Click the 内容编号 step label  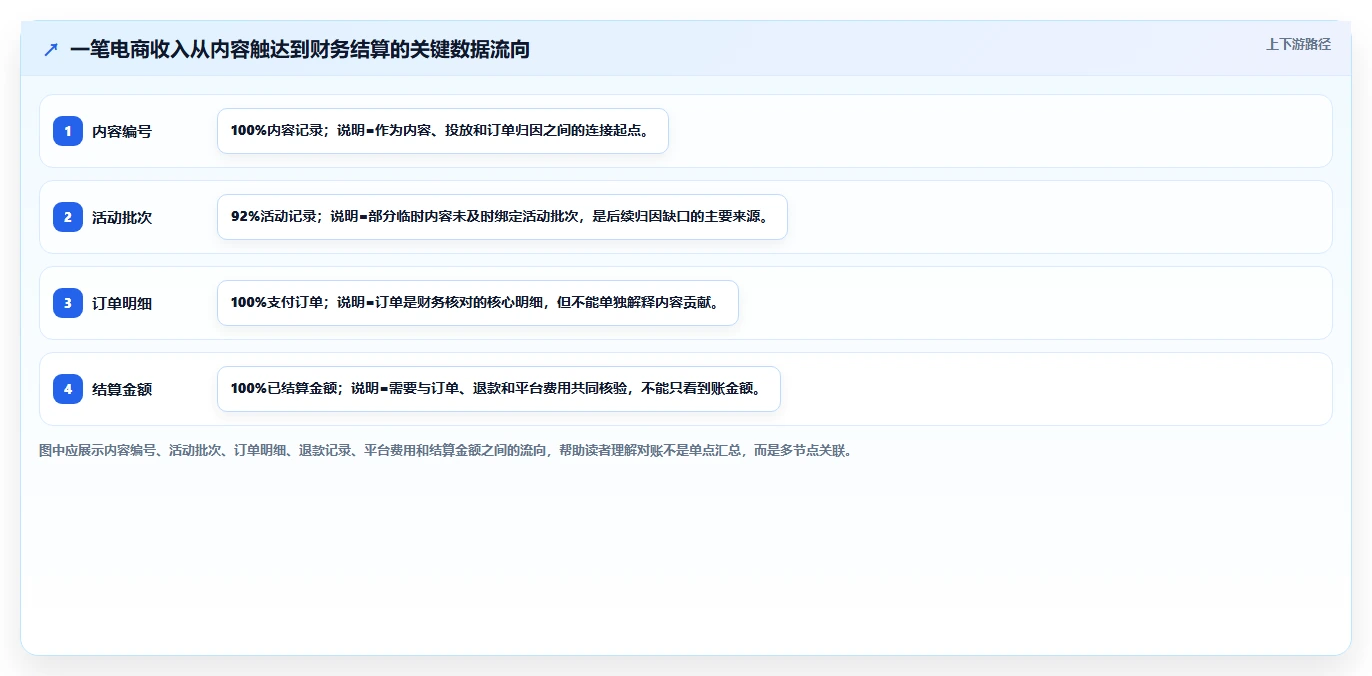coord(122,131)
